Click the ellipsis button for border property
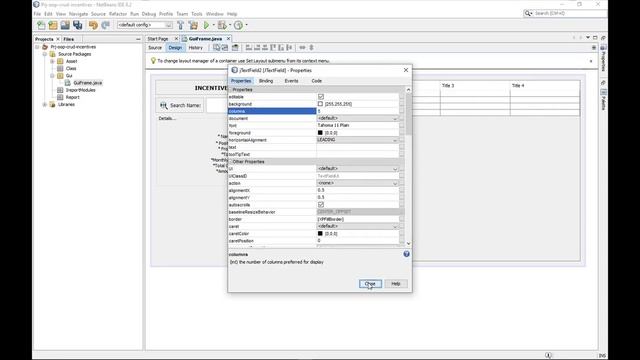 pyautogui.click(x=402, y=219)
